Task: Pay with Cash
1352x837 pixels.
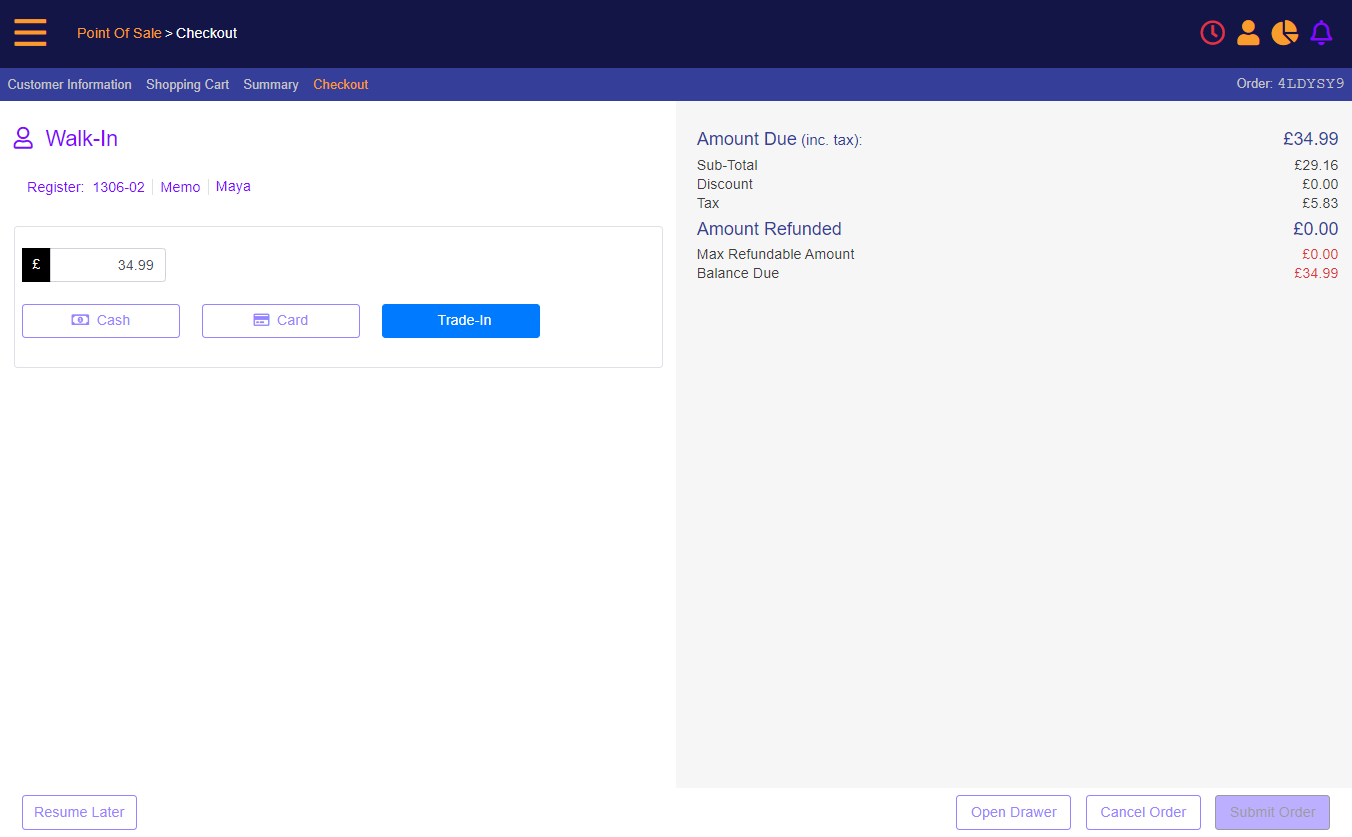Action: pos(101,321)
